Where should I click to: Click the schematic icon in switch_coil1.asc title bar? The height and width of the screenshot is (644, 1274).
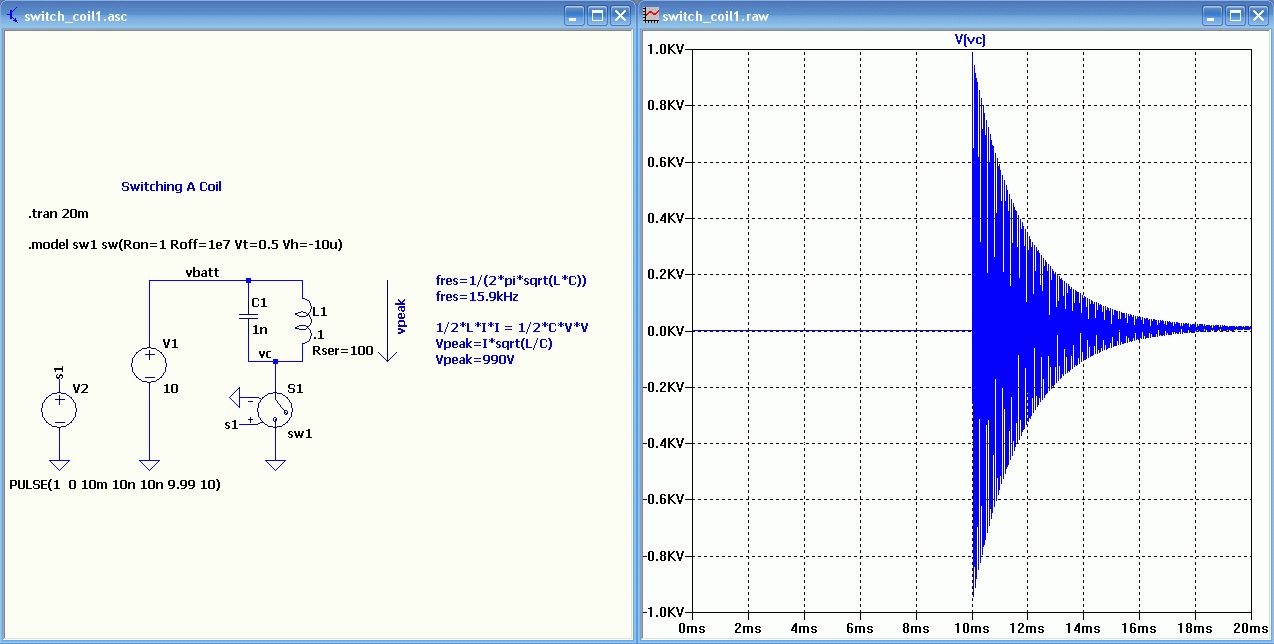pyautogui.click(x=12, y=16)
